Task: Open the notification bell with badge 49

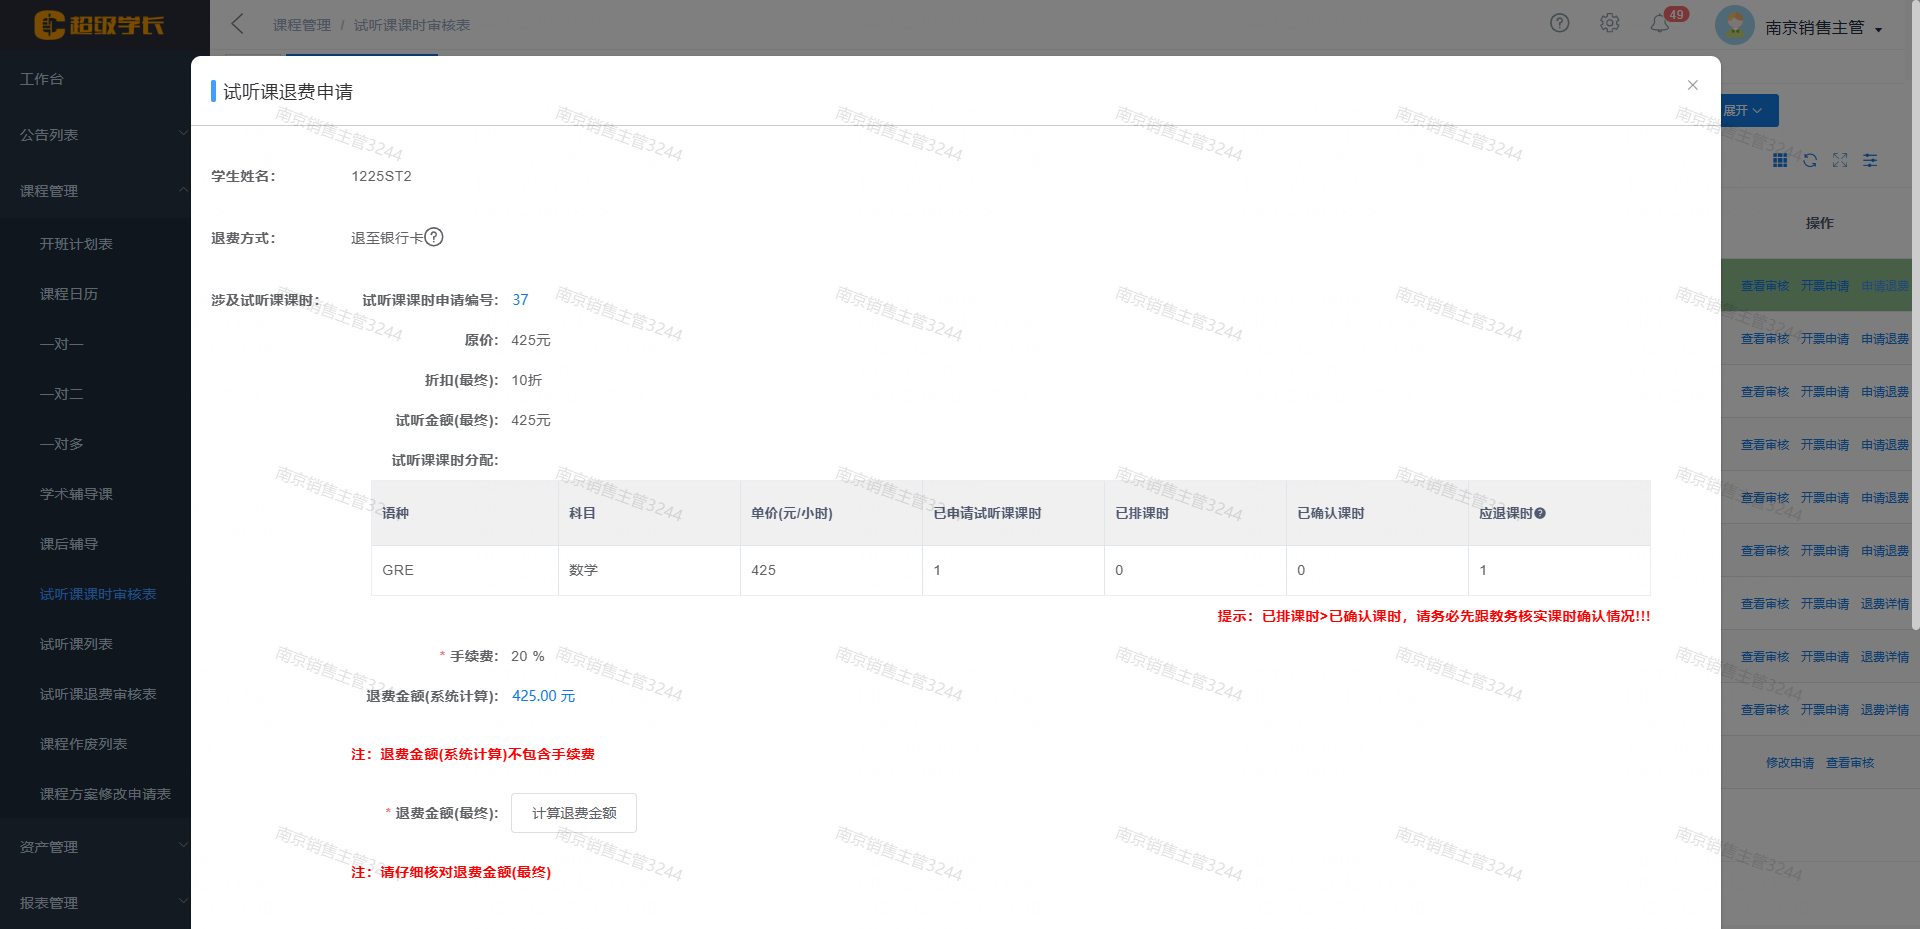Action: click(x=1660, y=24)
